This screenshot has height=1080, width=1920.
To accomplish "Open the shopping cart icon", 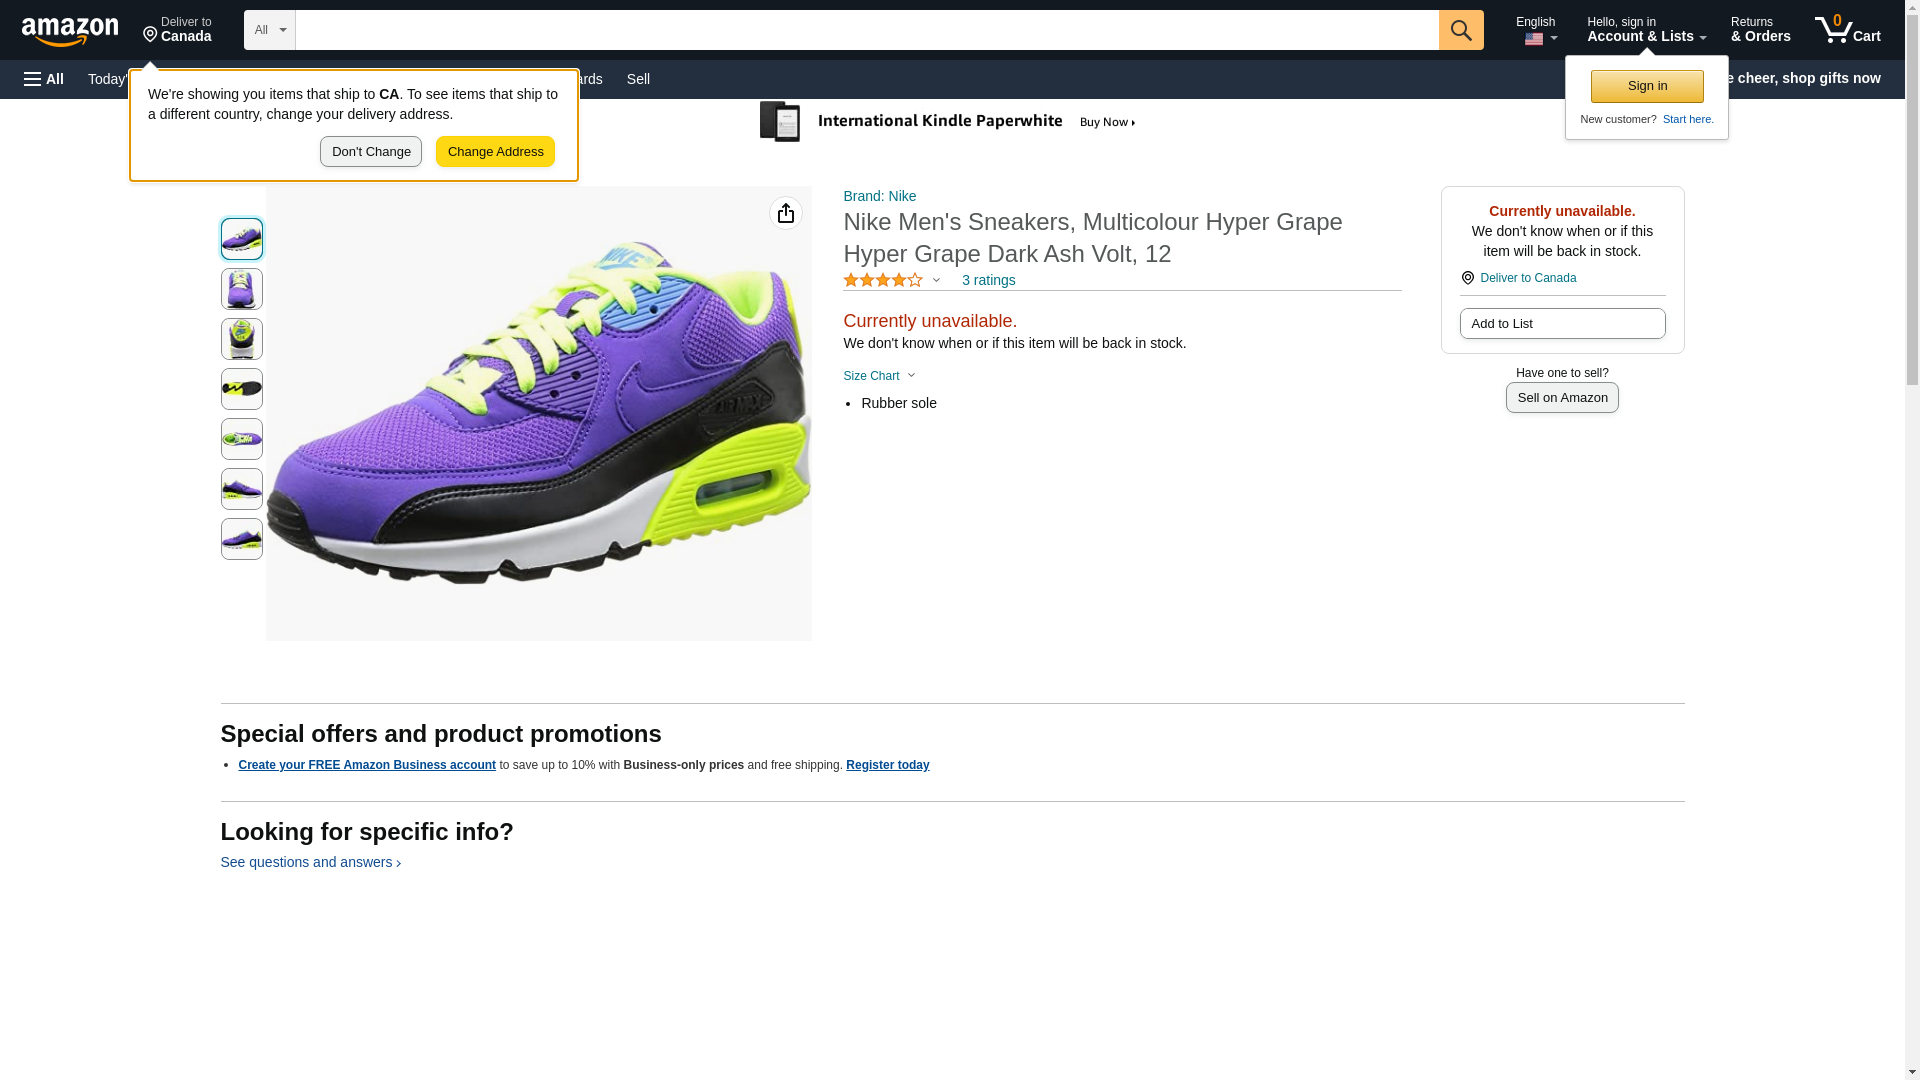I will (x=1847, y=30).
